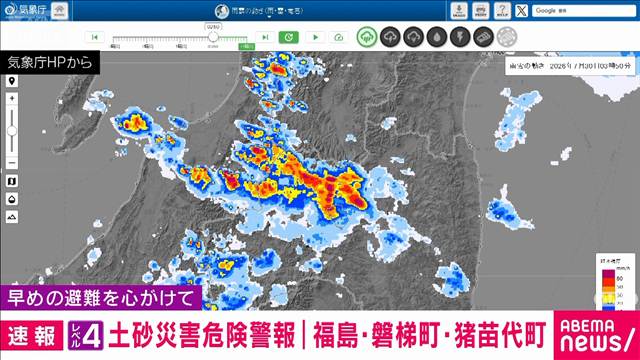Click the green current-time marker on timeline

click(x=247, y=47)
